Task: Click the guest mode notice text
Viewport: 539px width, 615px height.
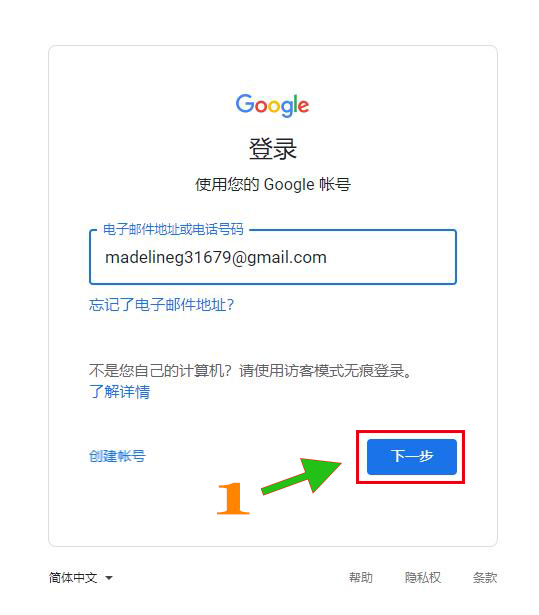Action: click(250, 370)
